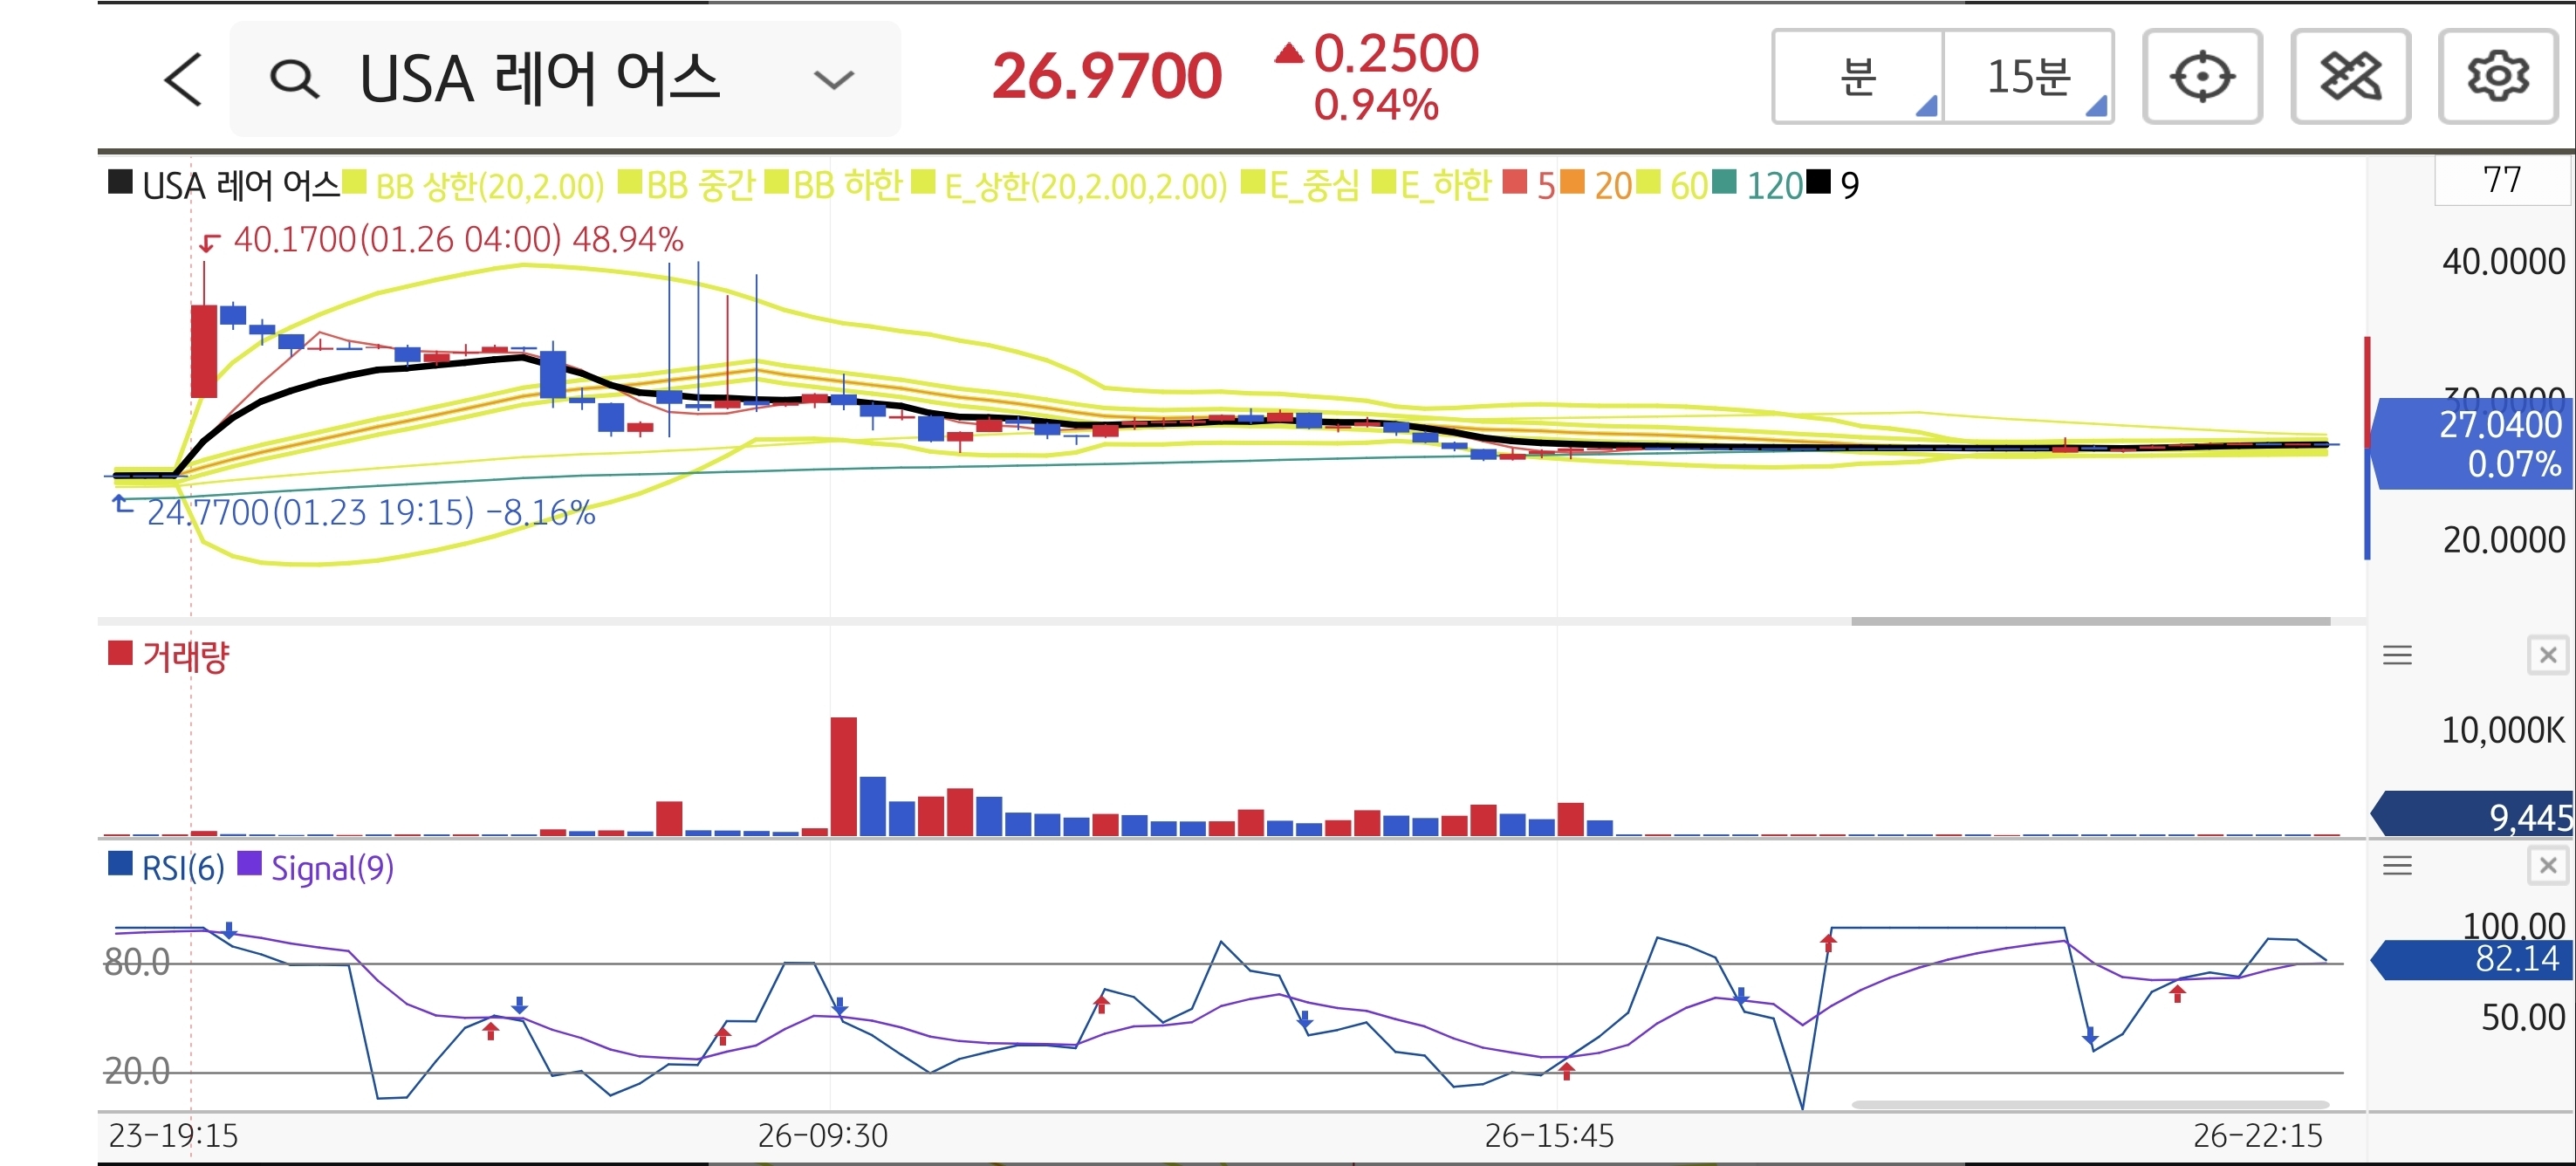Viewport: 2576px width, 1166px height.
Task: Open the 분 chart type dropdown
Action: tap(1858, 77)
